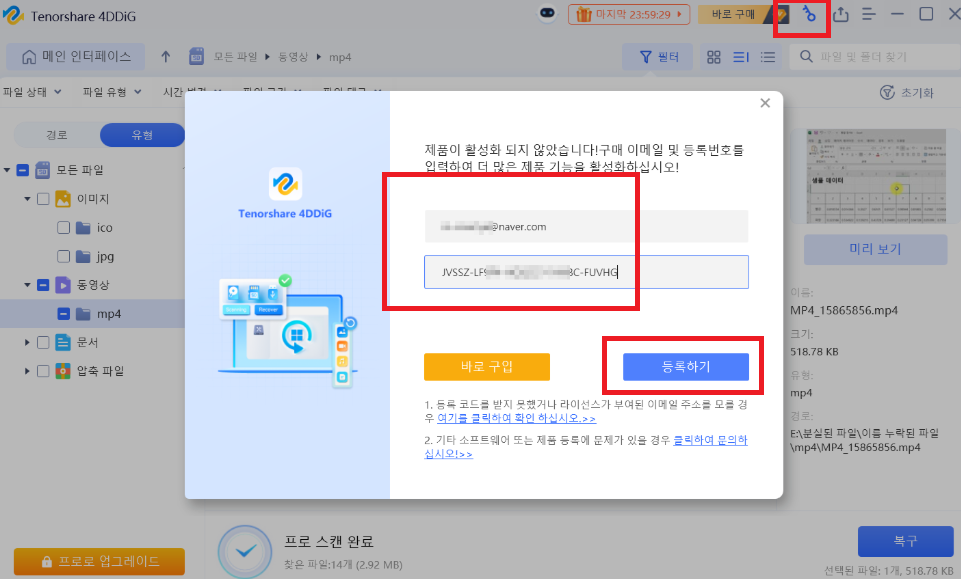The height and width of the screenshot is (579, 961).
Task: Collapse the 이미지 tree node
Action: (27, 199)
